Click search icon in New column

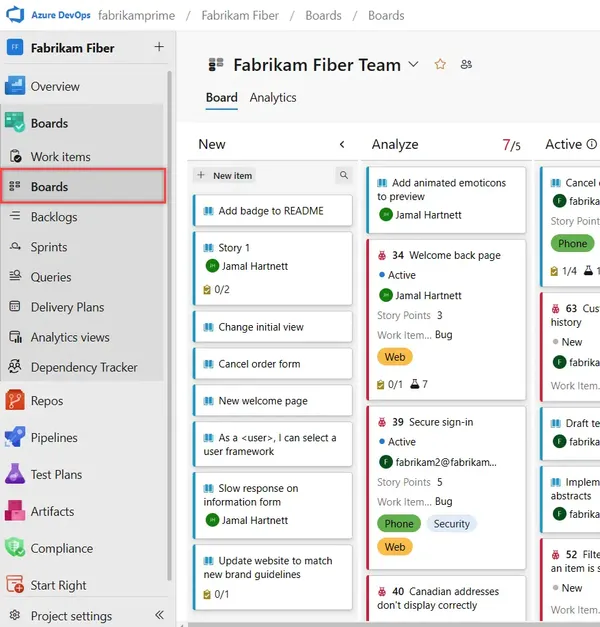click(344, 175)
